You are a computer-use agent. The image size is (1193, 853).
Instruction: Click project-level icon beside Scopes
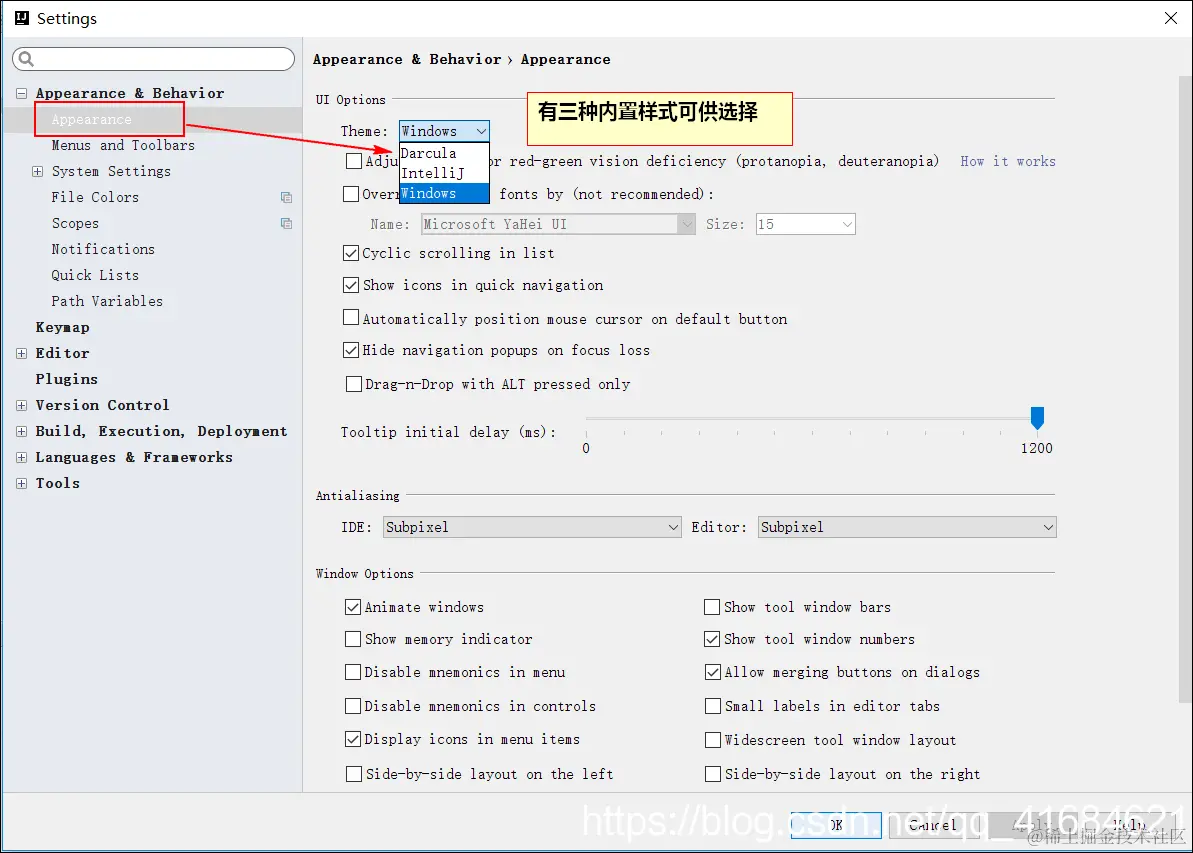[286, 223]
